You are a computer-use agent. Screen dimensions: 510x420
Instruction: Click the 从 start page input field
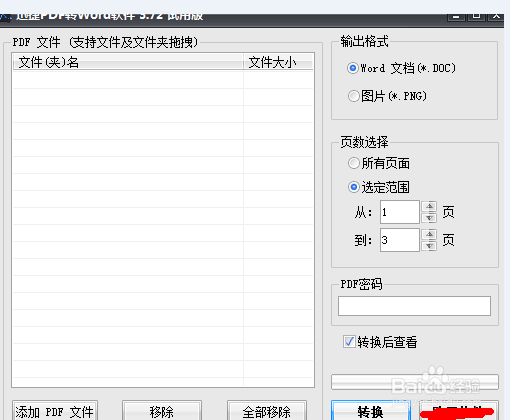(400, 212)
